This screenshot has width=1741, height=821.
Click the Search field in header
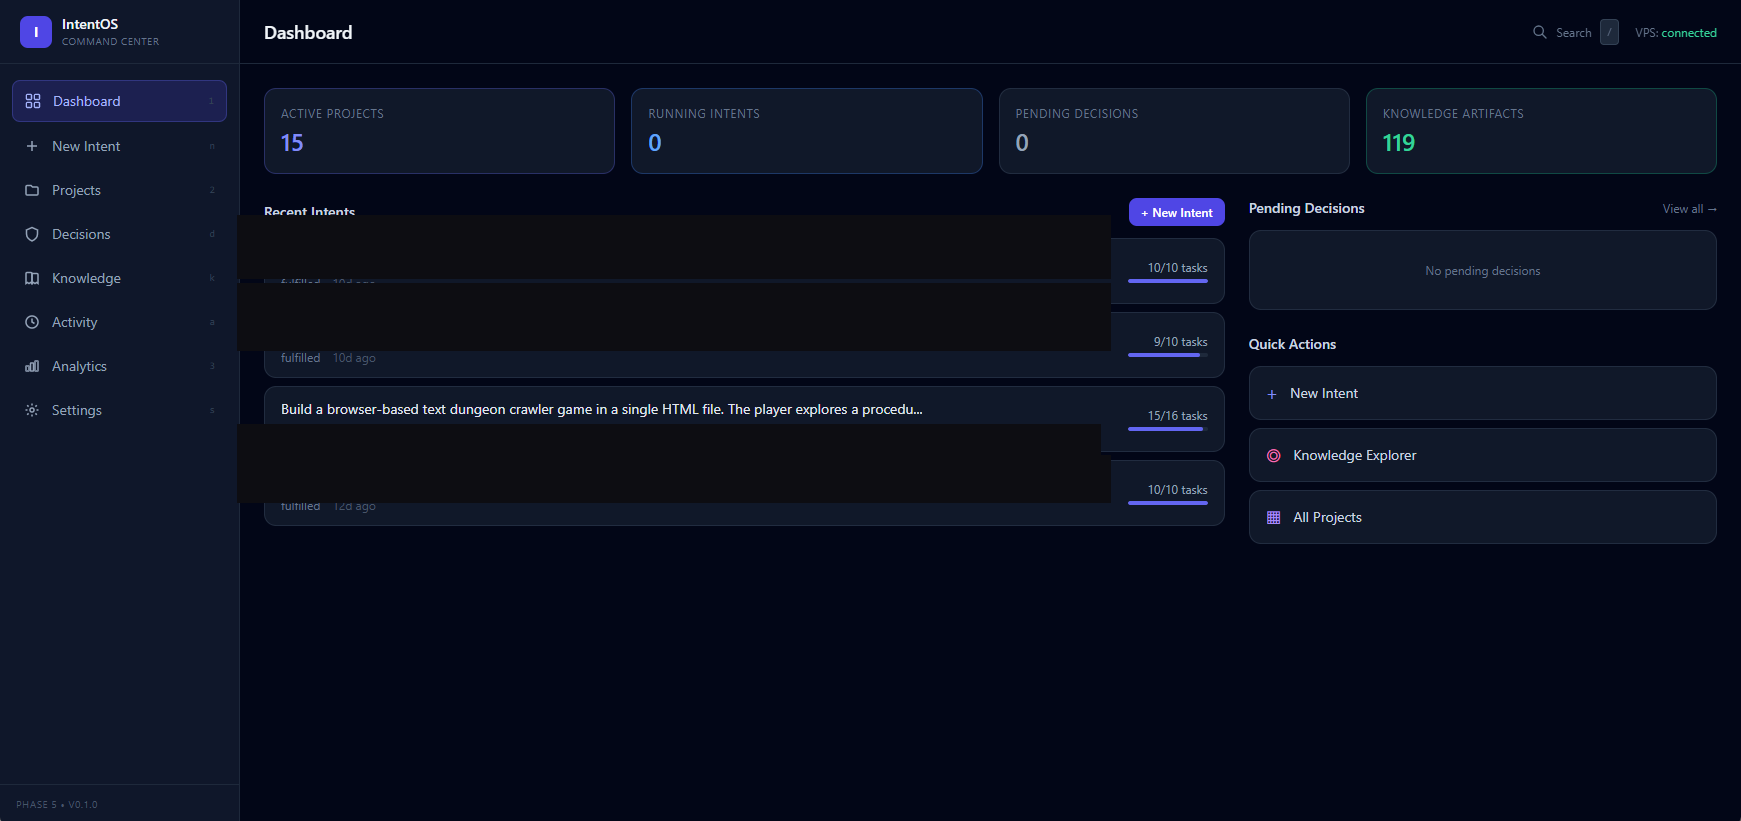click(1574, 32)
